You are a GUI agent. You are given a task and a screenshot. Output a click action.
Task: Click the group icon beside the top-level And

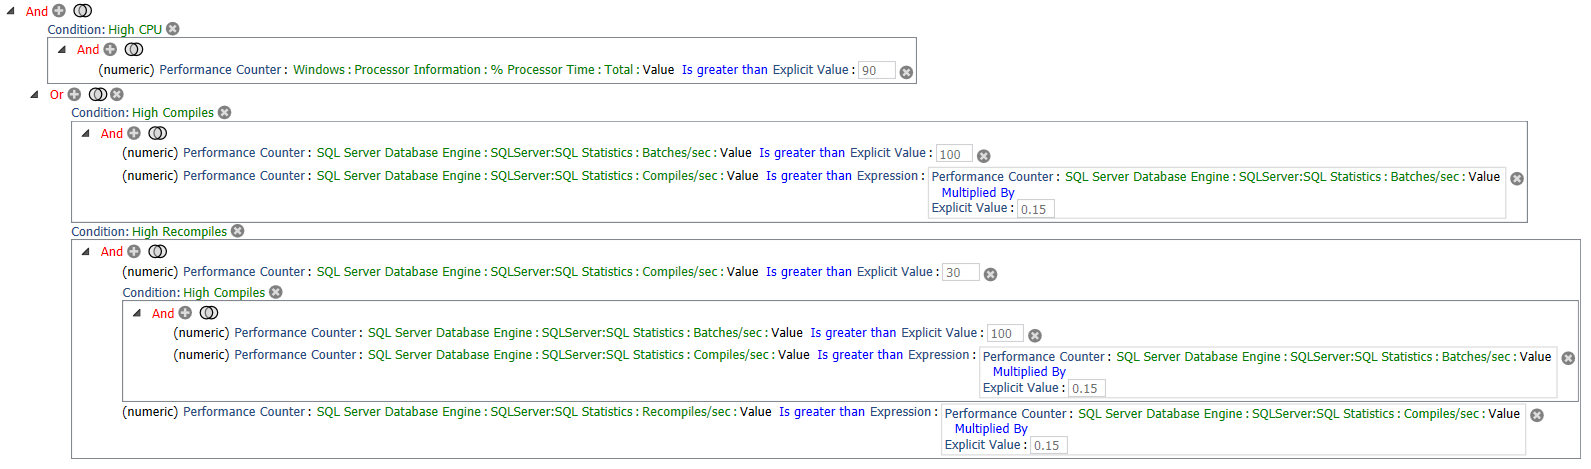[x=83, y=11]
